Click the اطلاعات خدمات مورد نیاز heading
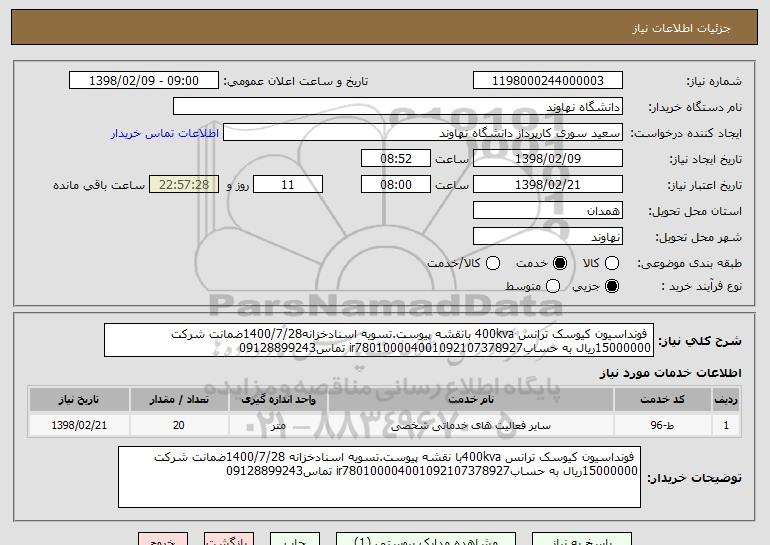Image resolution: width=770 pixels, height=545 pixels. [x=670, y=373]
